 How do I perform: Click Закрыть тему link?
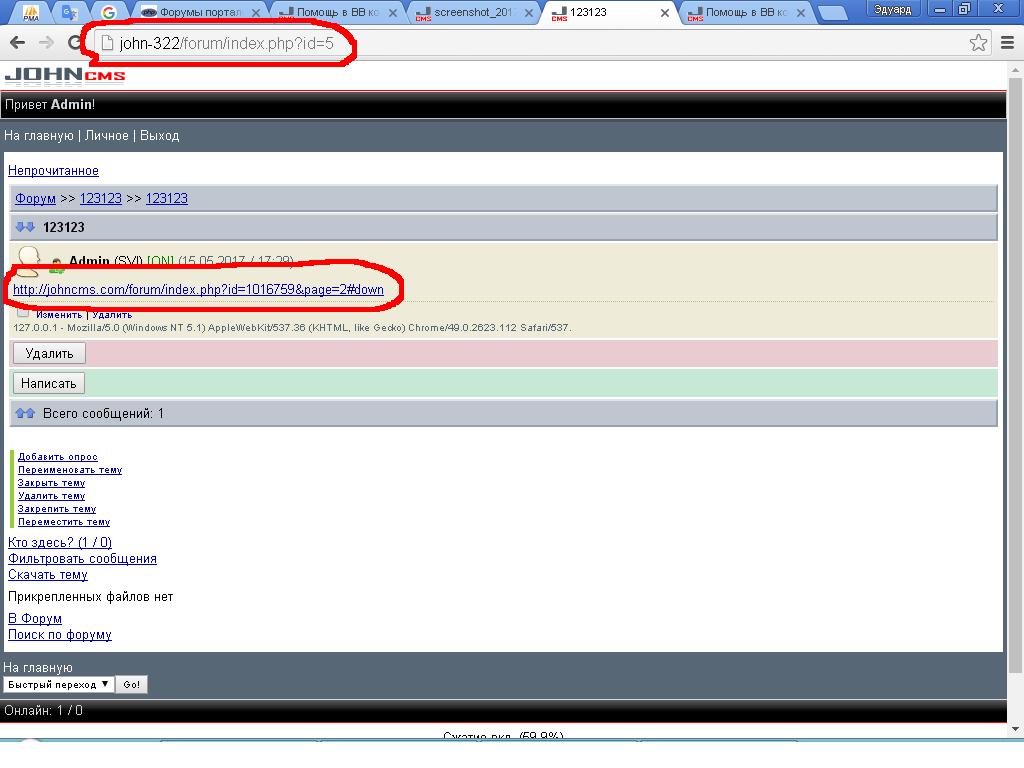(x=52, y=483)
